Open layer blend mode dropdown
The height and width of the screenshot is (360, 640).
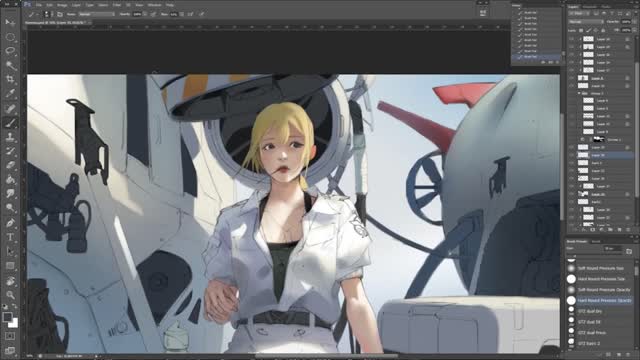coord(586,22)
